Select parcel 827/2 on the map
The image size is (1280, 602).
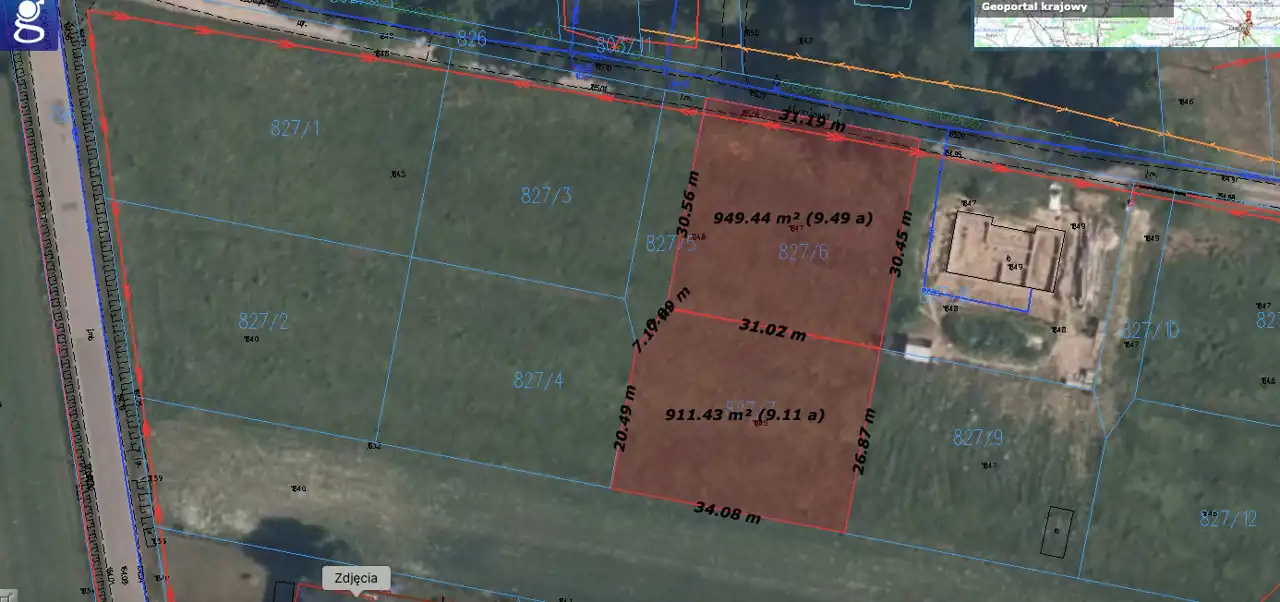pyautogui.click(x=263, y=321)
